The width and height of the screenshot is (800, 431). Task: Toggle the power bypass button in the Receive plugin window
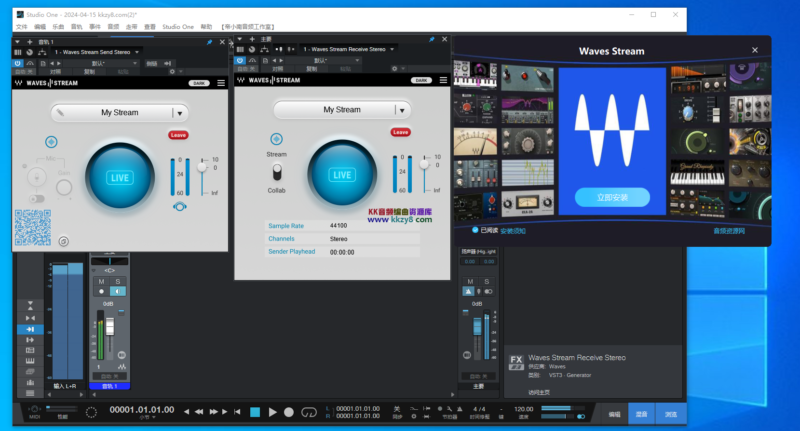click(240, 60)
